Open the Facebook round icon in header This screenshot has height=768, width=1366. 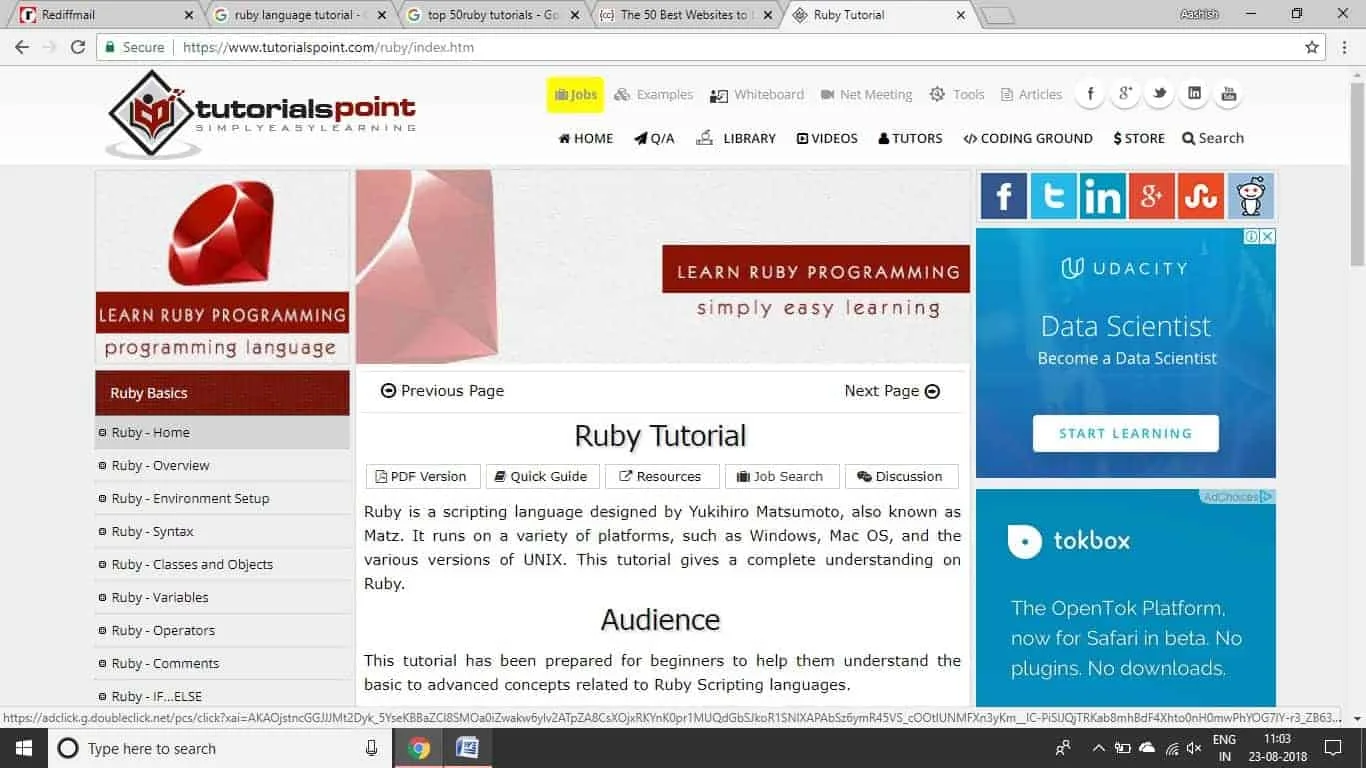[1090, 94]
